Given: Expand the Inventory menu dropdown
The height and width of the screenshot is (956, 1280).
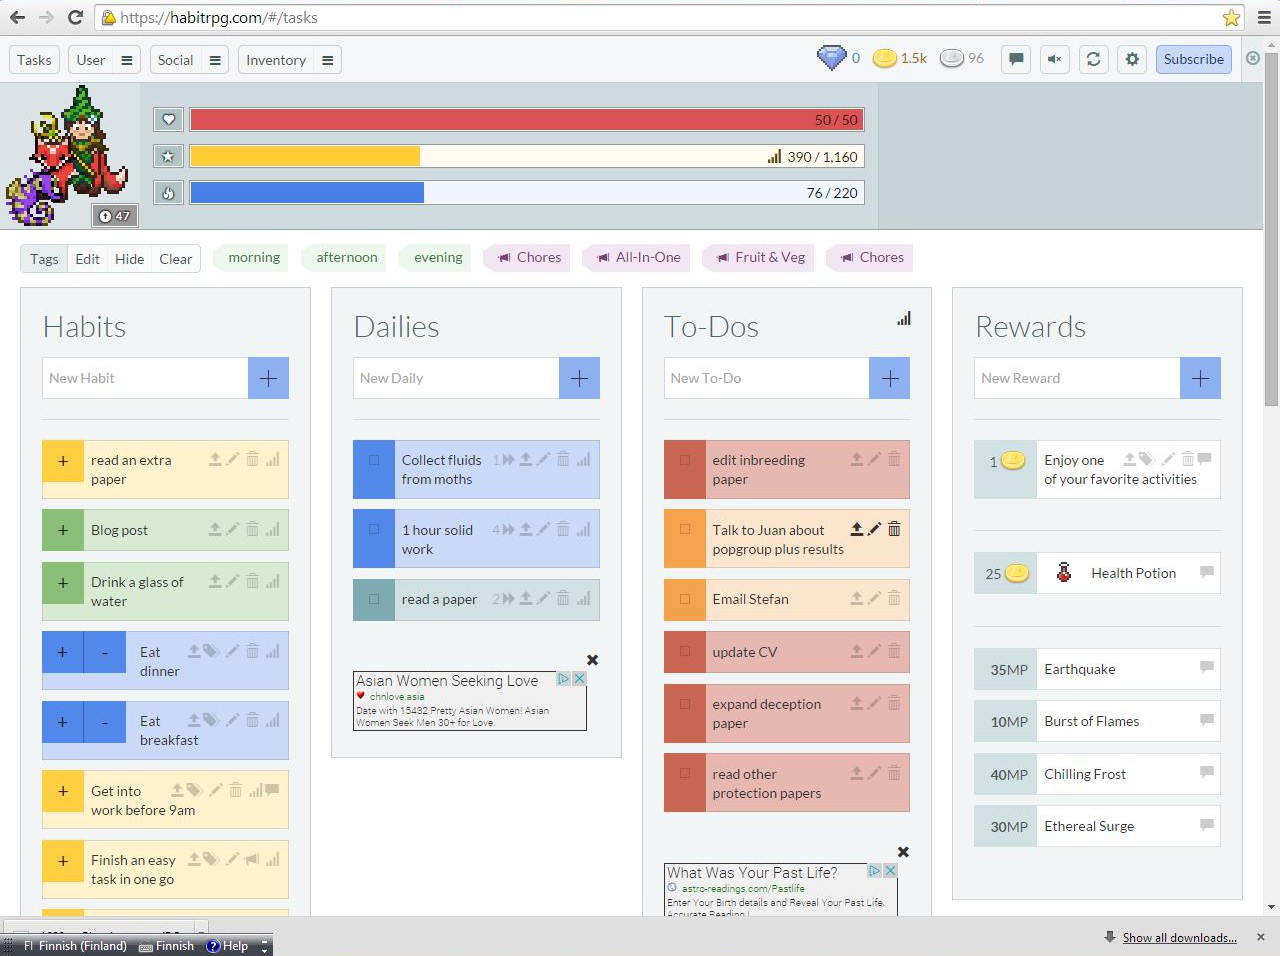Looking at the screenshot, I should point(327,60).
